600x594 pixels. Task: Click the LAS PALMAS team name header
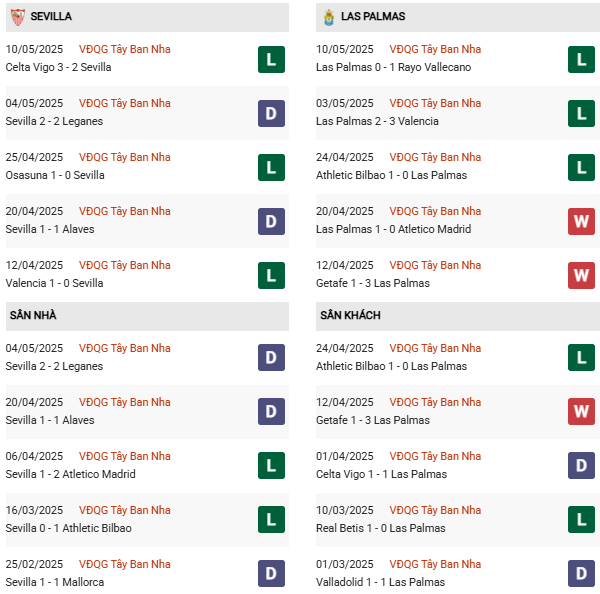click(x=373, y=16)
